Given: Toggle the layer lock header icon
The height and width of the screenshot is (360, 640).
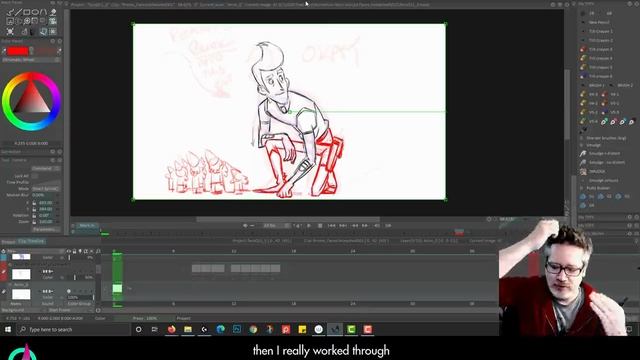Looking at the screenshot, I should tap(74, 251).
